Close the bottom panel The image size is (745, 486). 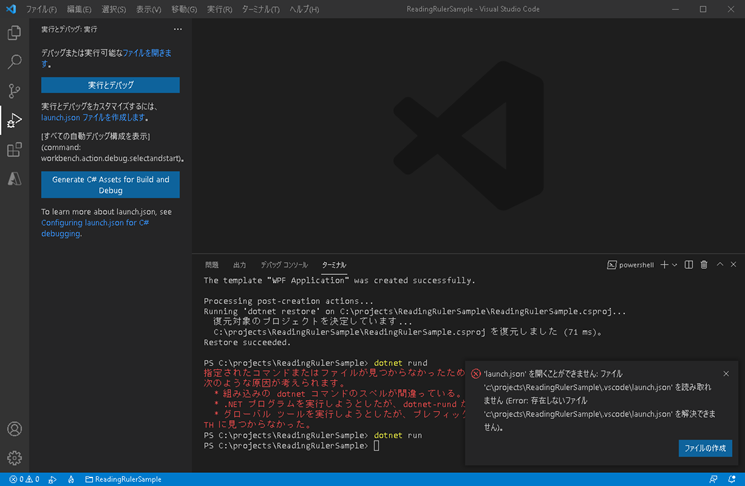pos(733,264)
